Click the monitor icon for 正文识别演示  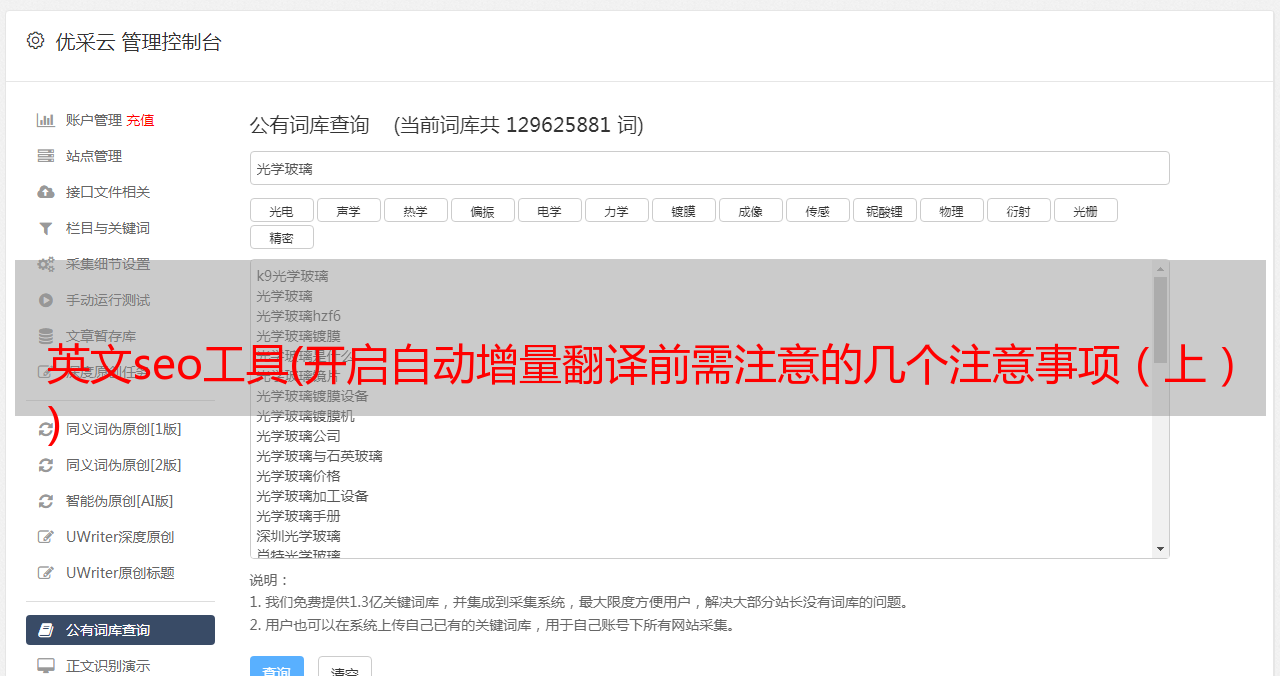pos(46,665)
